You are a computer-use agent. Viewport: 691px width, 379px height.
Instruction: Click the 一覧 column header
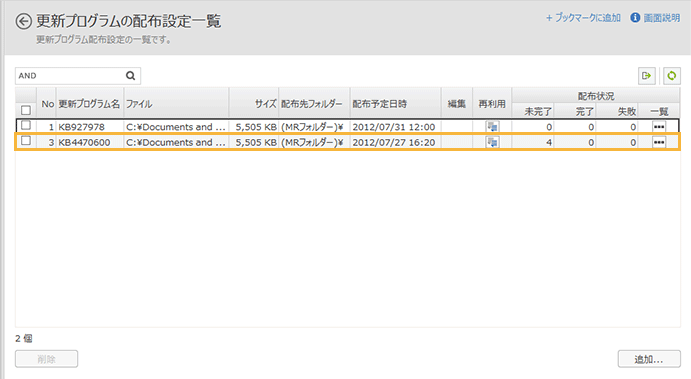pos(659,111)
